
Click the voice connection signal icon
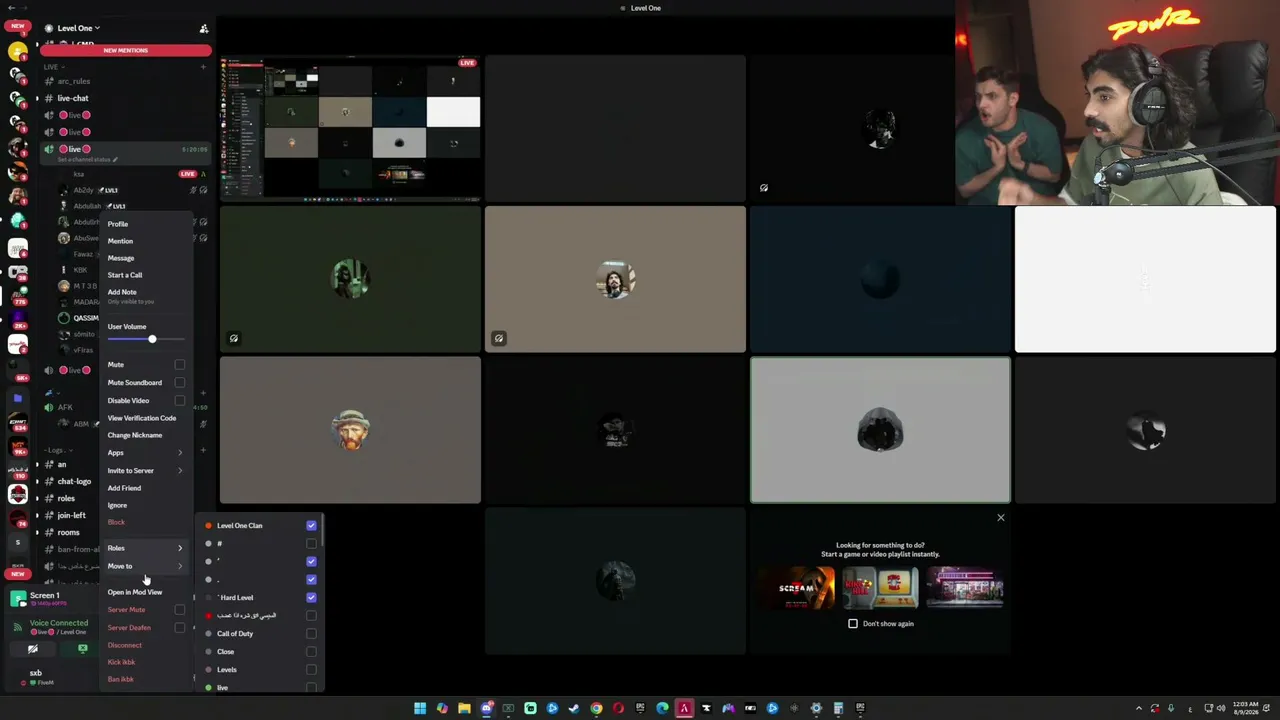(19, 627)
